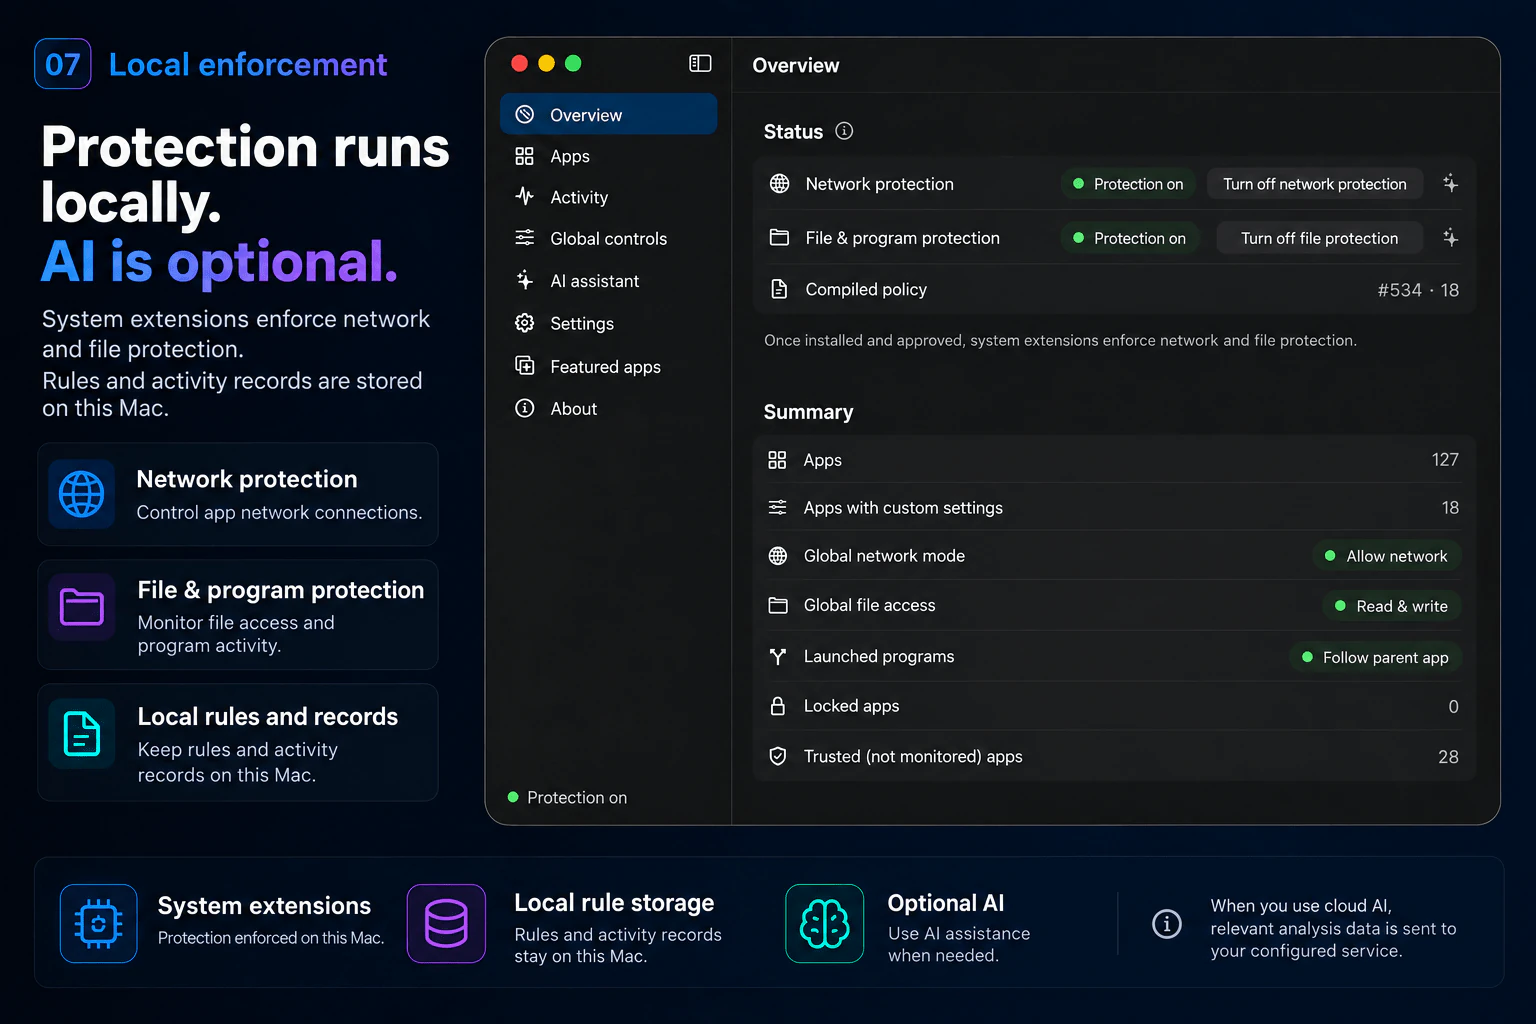The image size is (1536, 1024).
Task: Click the padlock icon beside Locked apps
Action: (777, 706)
